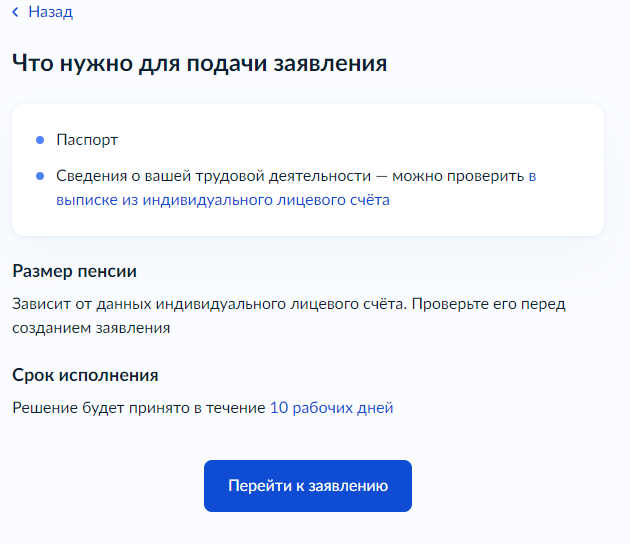Select the "Паспорт" list item text
The height and width of the screenshot is (544, 630).
(87, 141)
